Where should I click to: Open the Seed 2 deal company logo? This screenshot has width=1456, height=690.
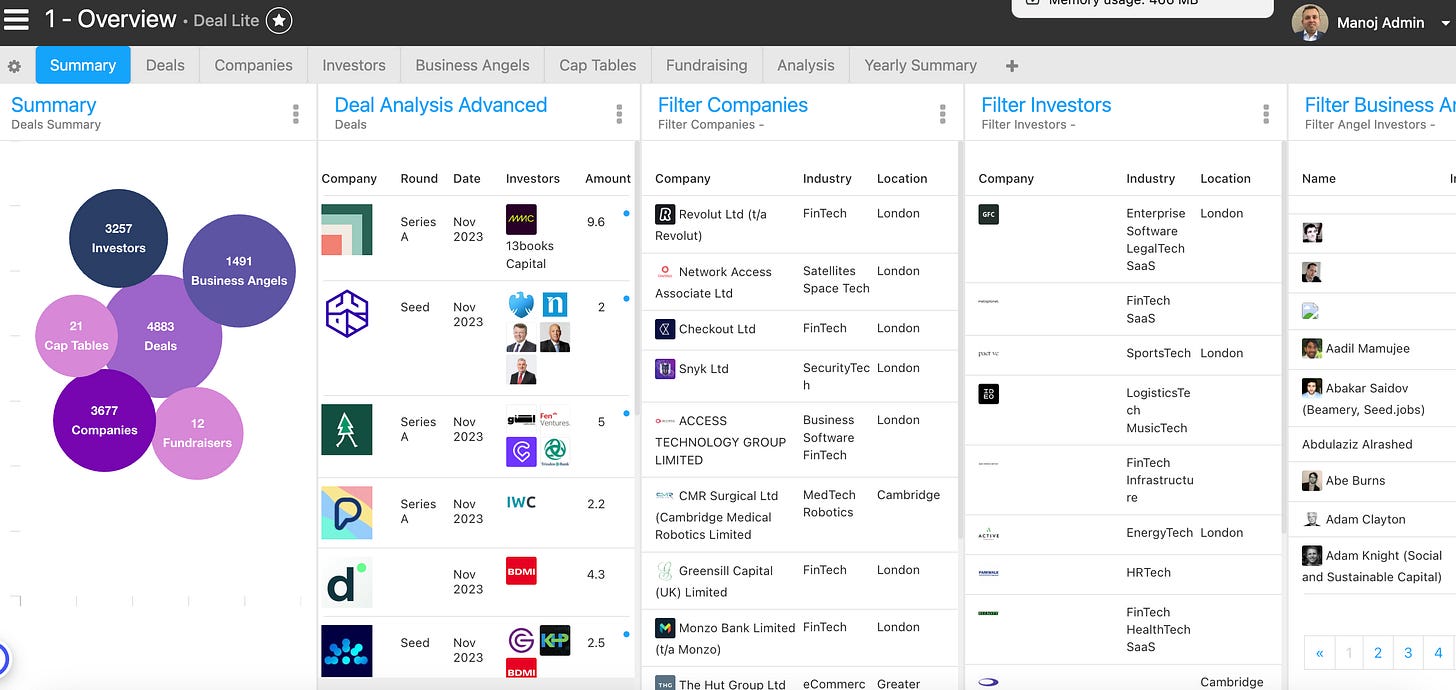tap(347, 313)
